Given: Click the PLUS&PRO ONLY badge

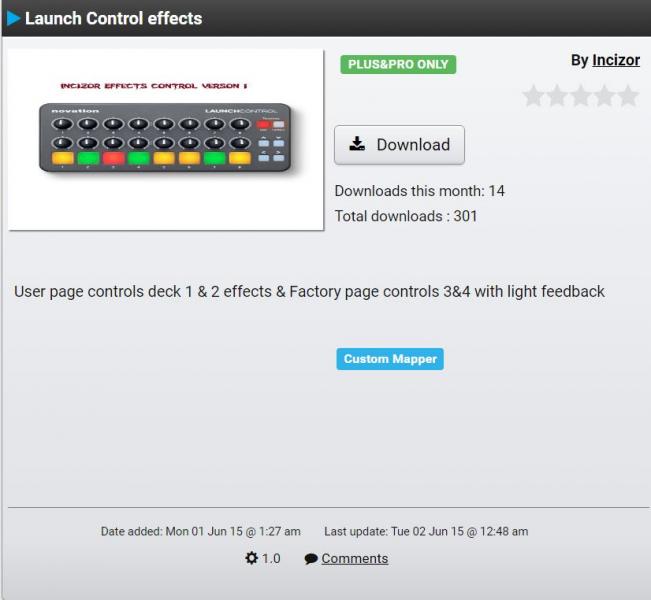Looking at the screenshot, I should pos(398,64).
